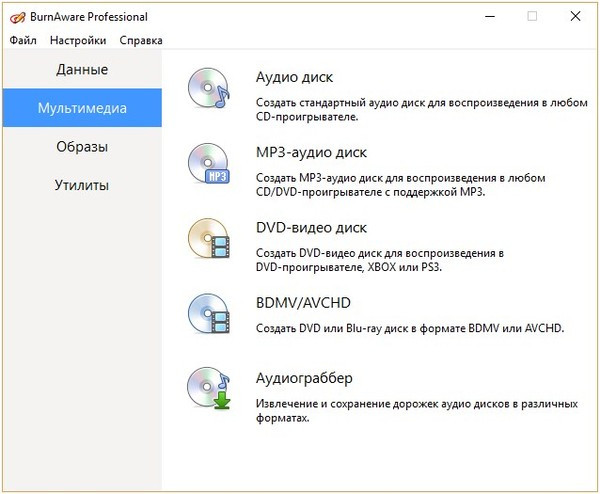Select the Мультимедиа sidebar tab
This screenshot has width=600, height=494.
click(x=81, y=108)
